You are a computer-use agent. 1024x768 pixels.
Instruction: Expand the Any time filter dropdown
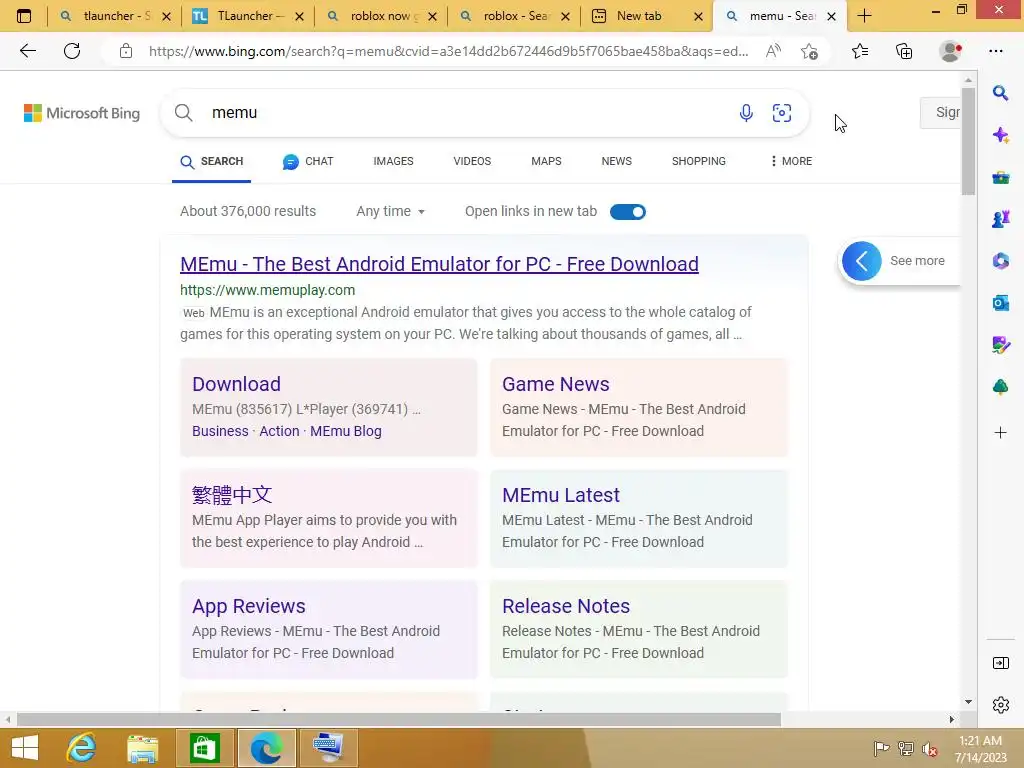(391, 211)
